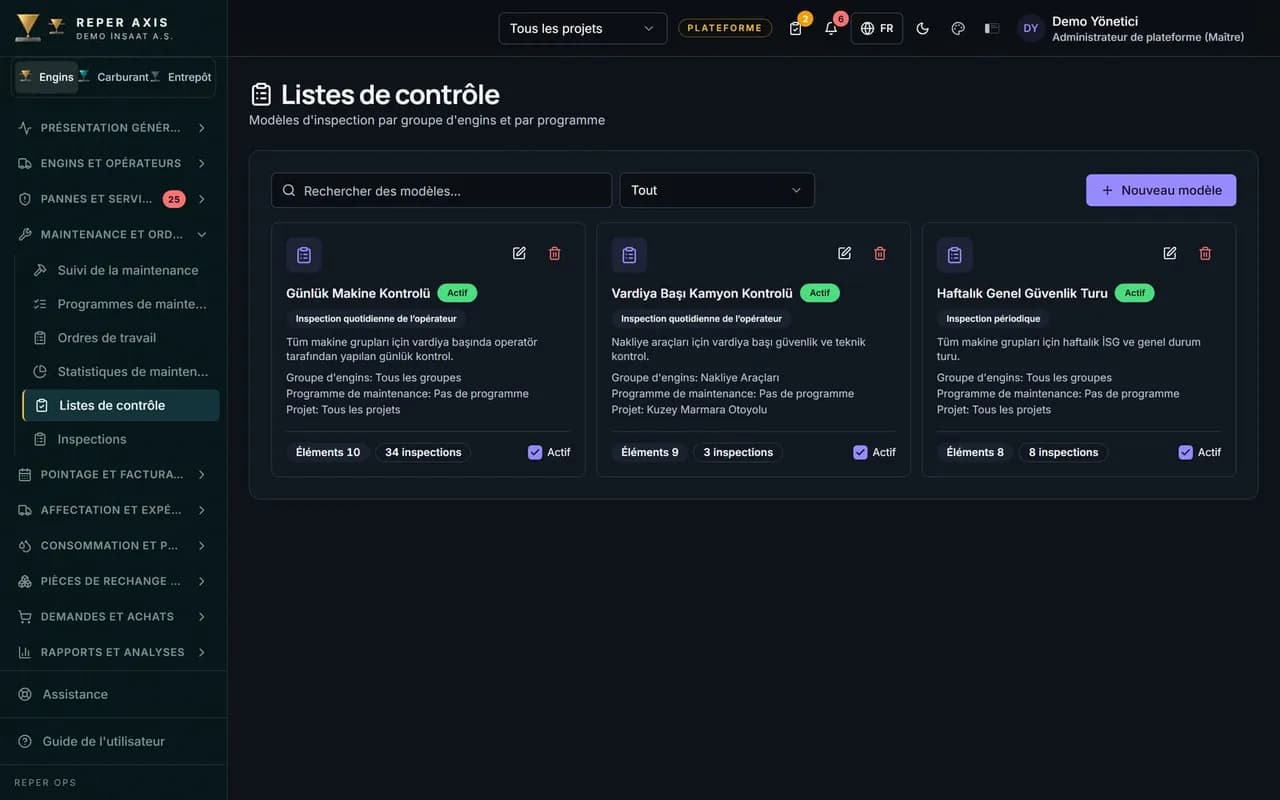Click clipboard icon on Günlük Makine Kontrolü card
Viewport: 1280px width, 800px height.
click(304, 255)
